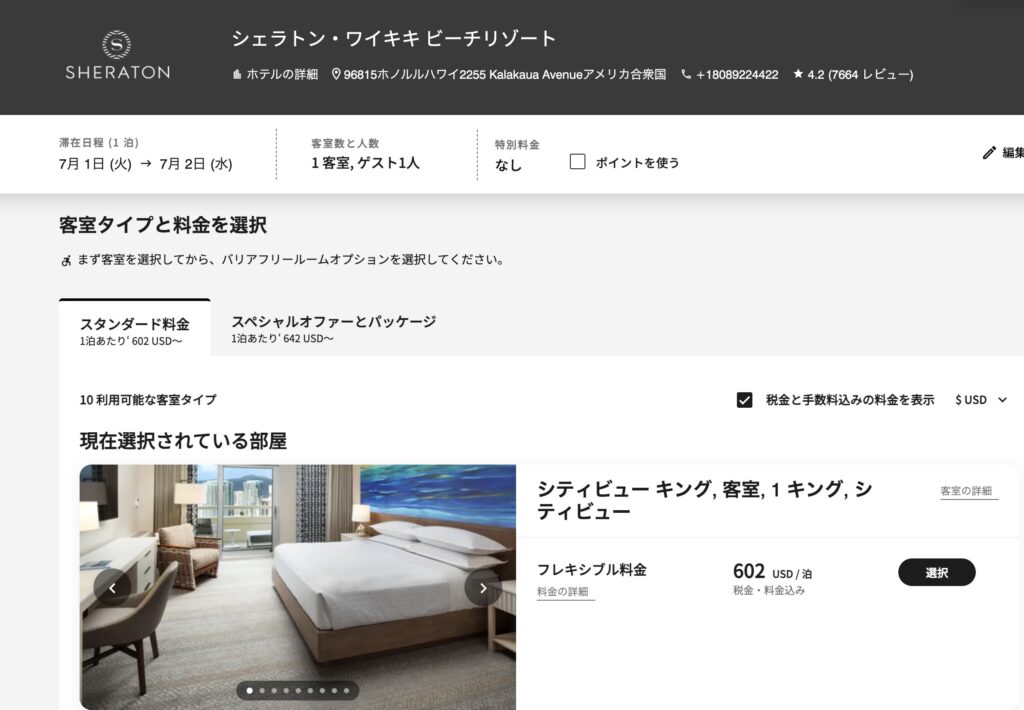Select the スタンダード料金 tab

click(135, 328)
